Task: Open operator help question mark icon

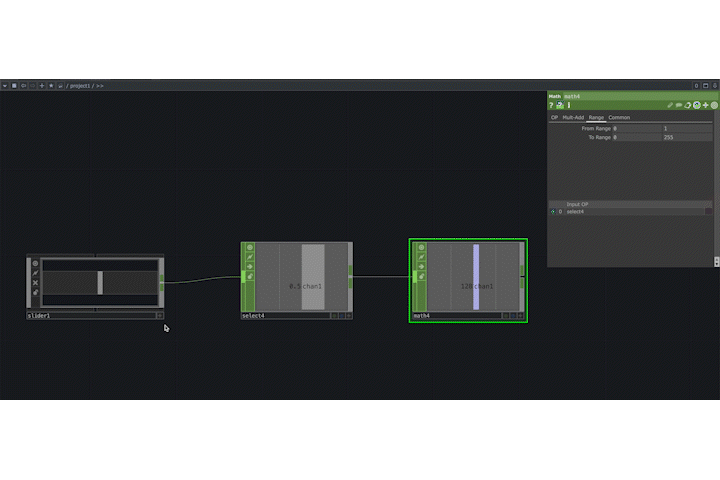Action: (x=551, y=105)
